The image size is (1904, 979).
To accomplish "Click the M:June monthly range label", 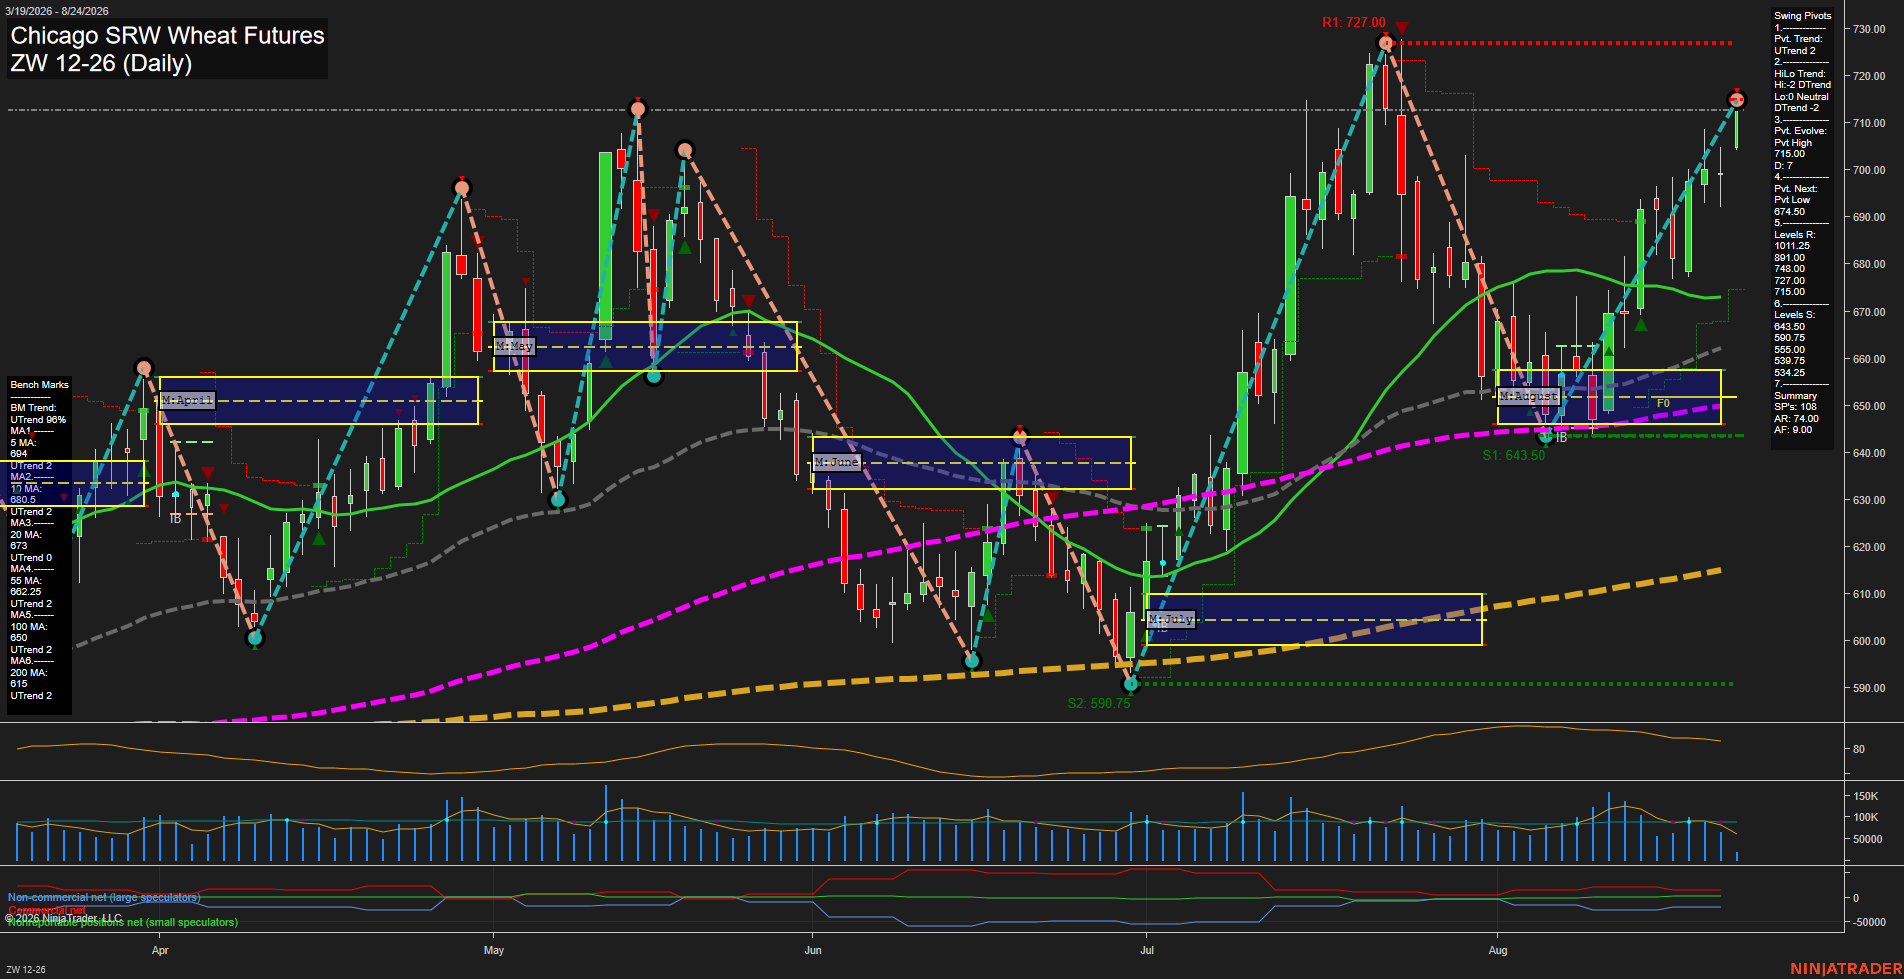I will (836, 462).
